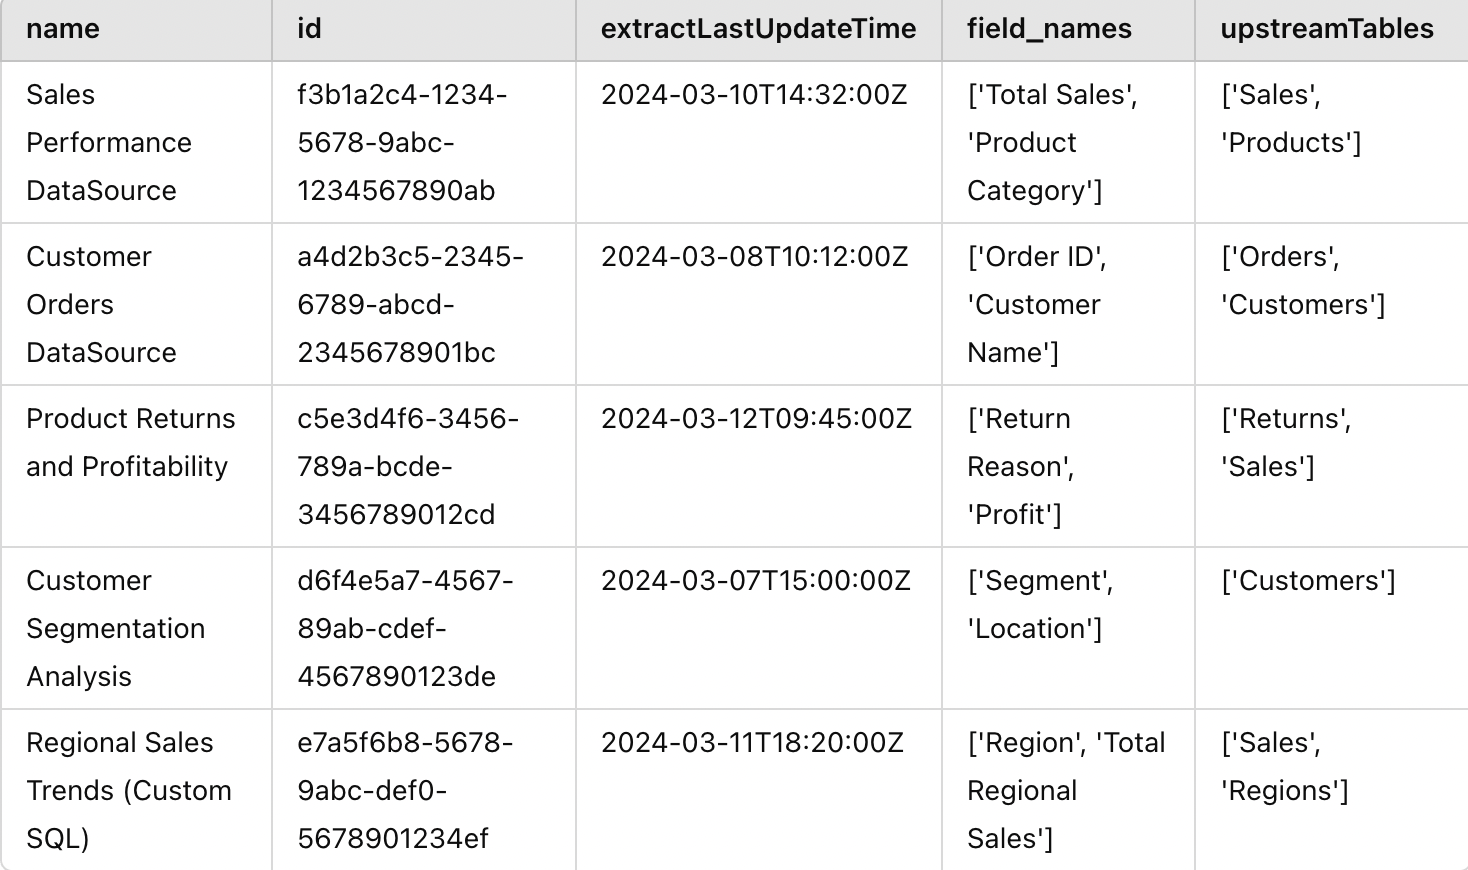1468x870 pixels.
Task: Click the Product Returns and Profitability cell
Action: click(x=131, y=442)
